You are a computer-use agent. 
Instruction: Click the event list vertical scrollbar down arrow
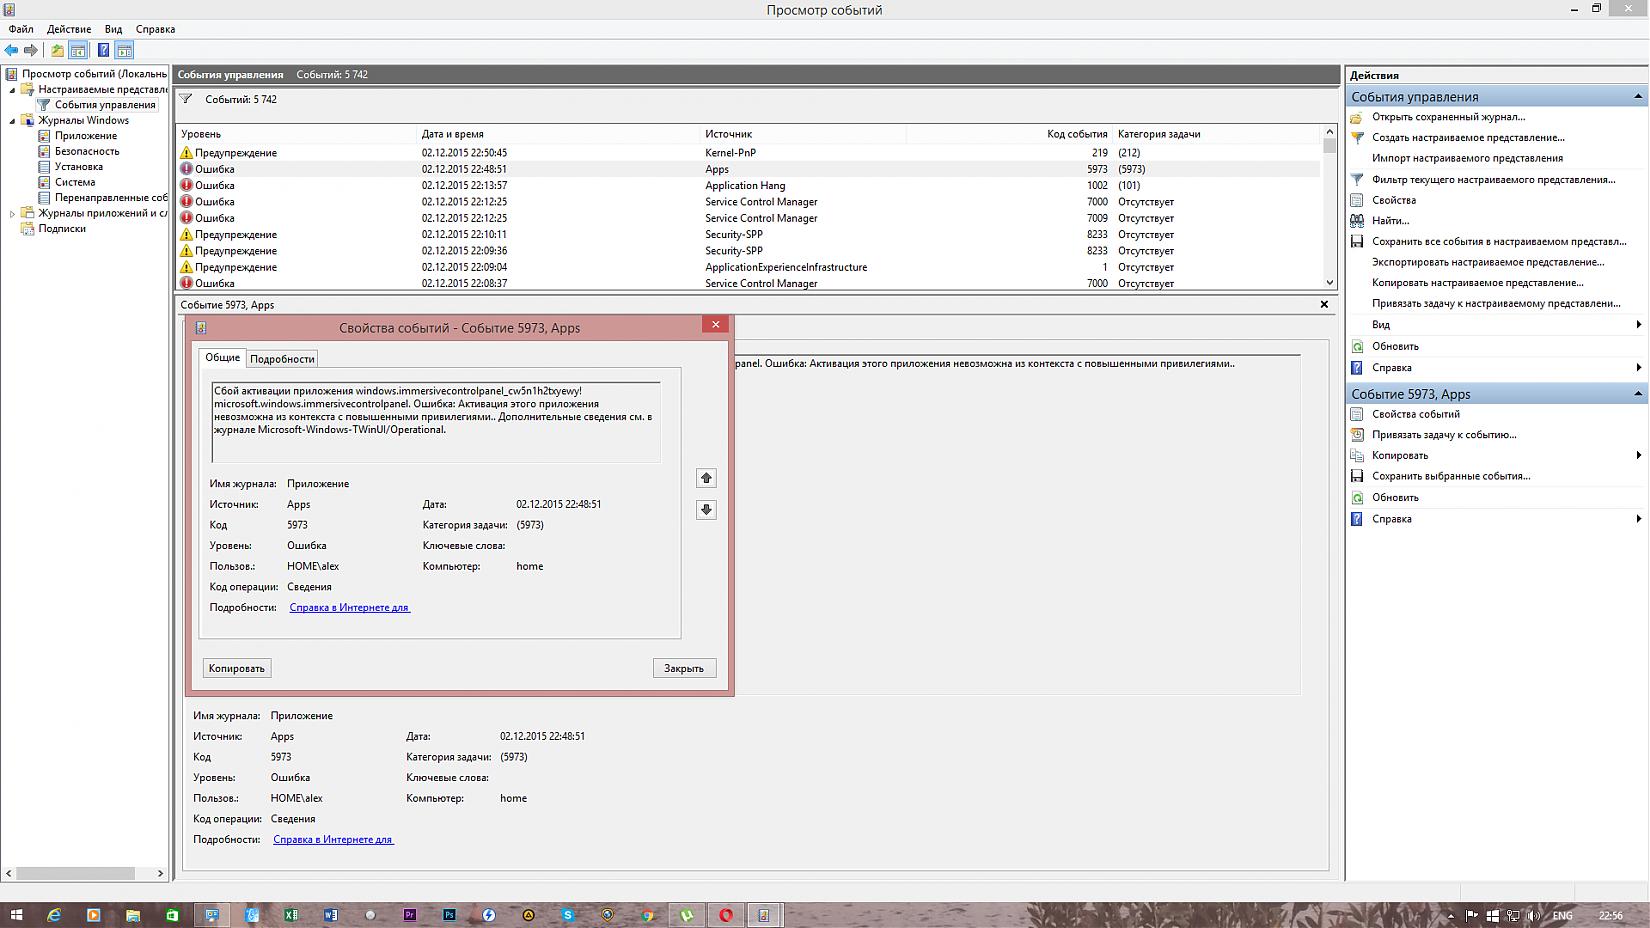tap(1329, 283)
